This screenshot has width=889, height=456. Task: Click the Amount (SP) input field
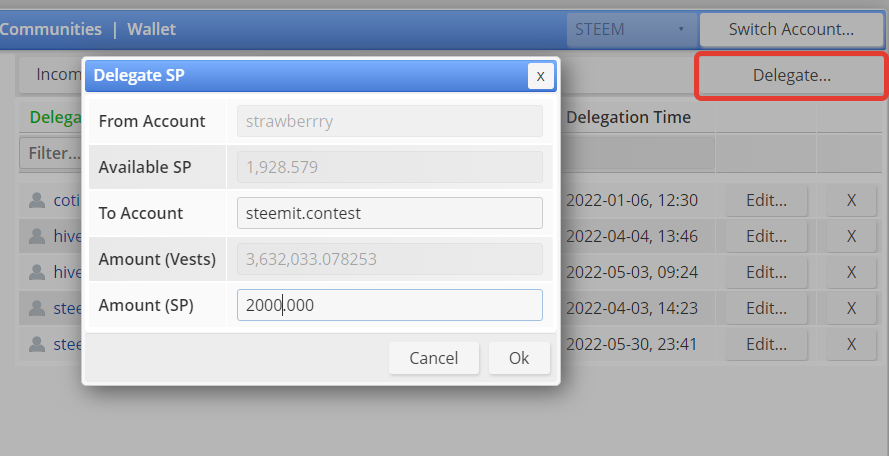tap(390, 305)
